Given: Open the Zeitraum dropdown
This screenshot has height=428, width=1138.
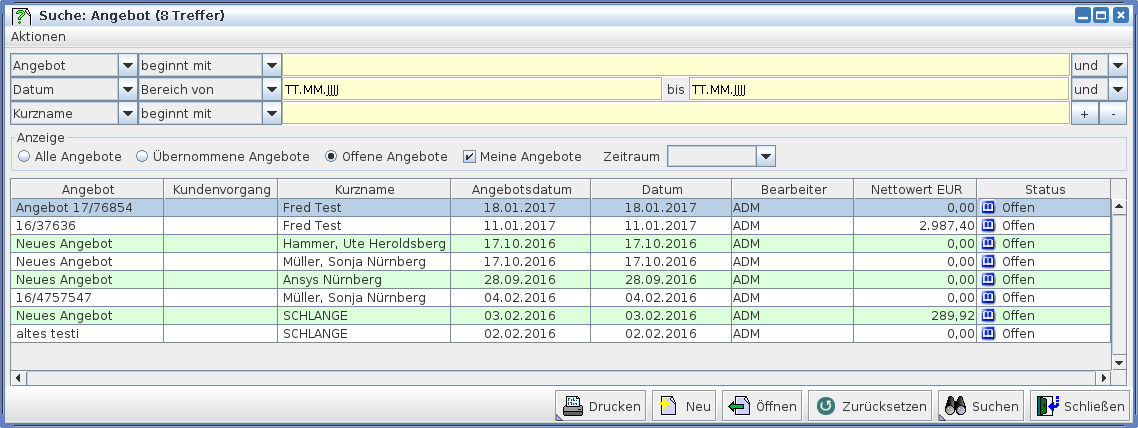Looking at the screenshot, I should point(766,156).
